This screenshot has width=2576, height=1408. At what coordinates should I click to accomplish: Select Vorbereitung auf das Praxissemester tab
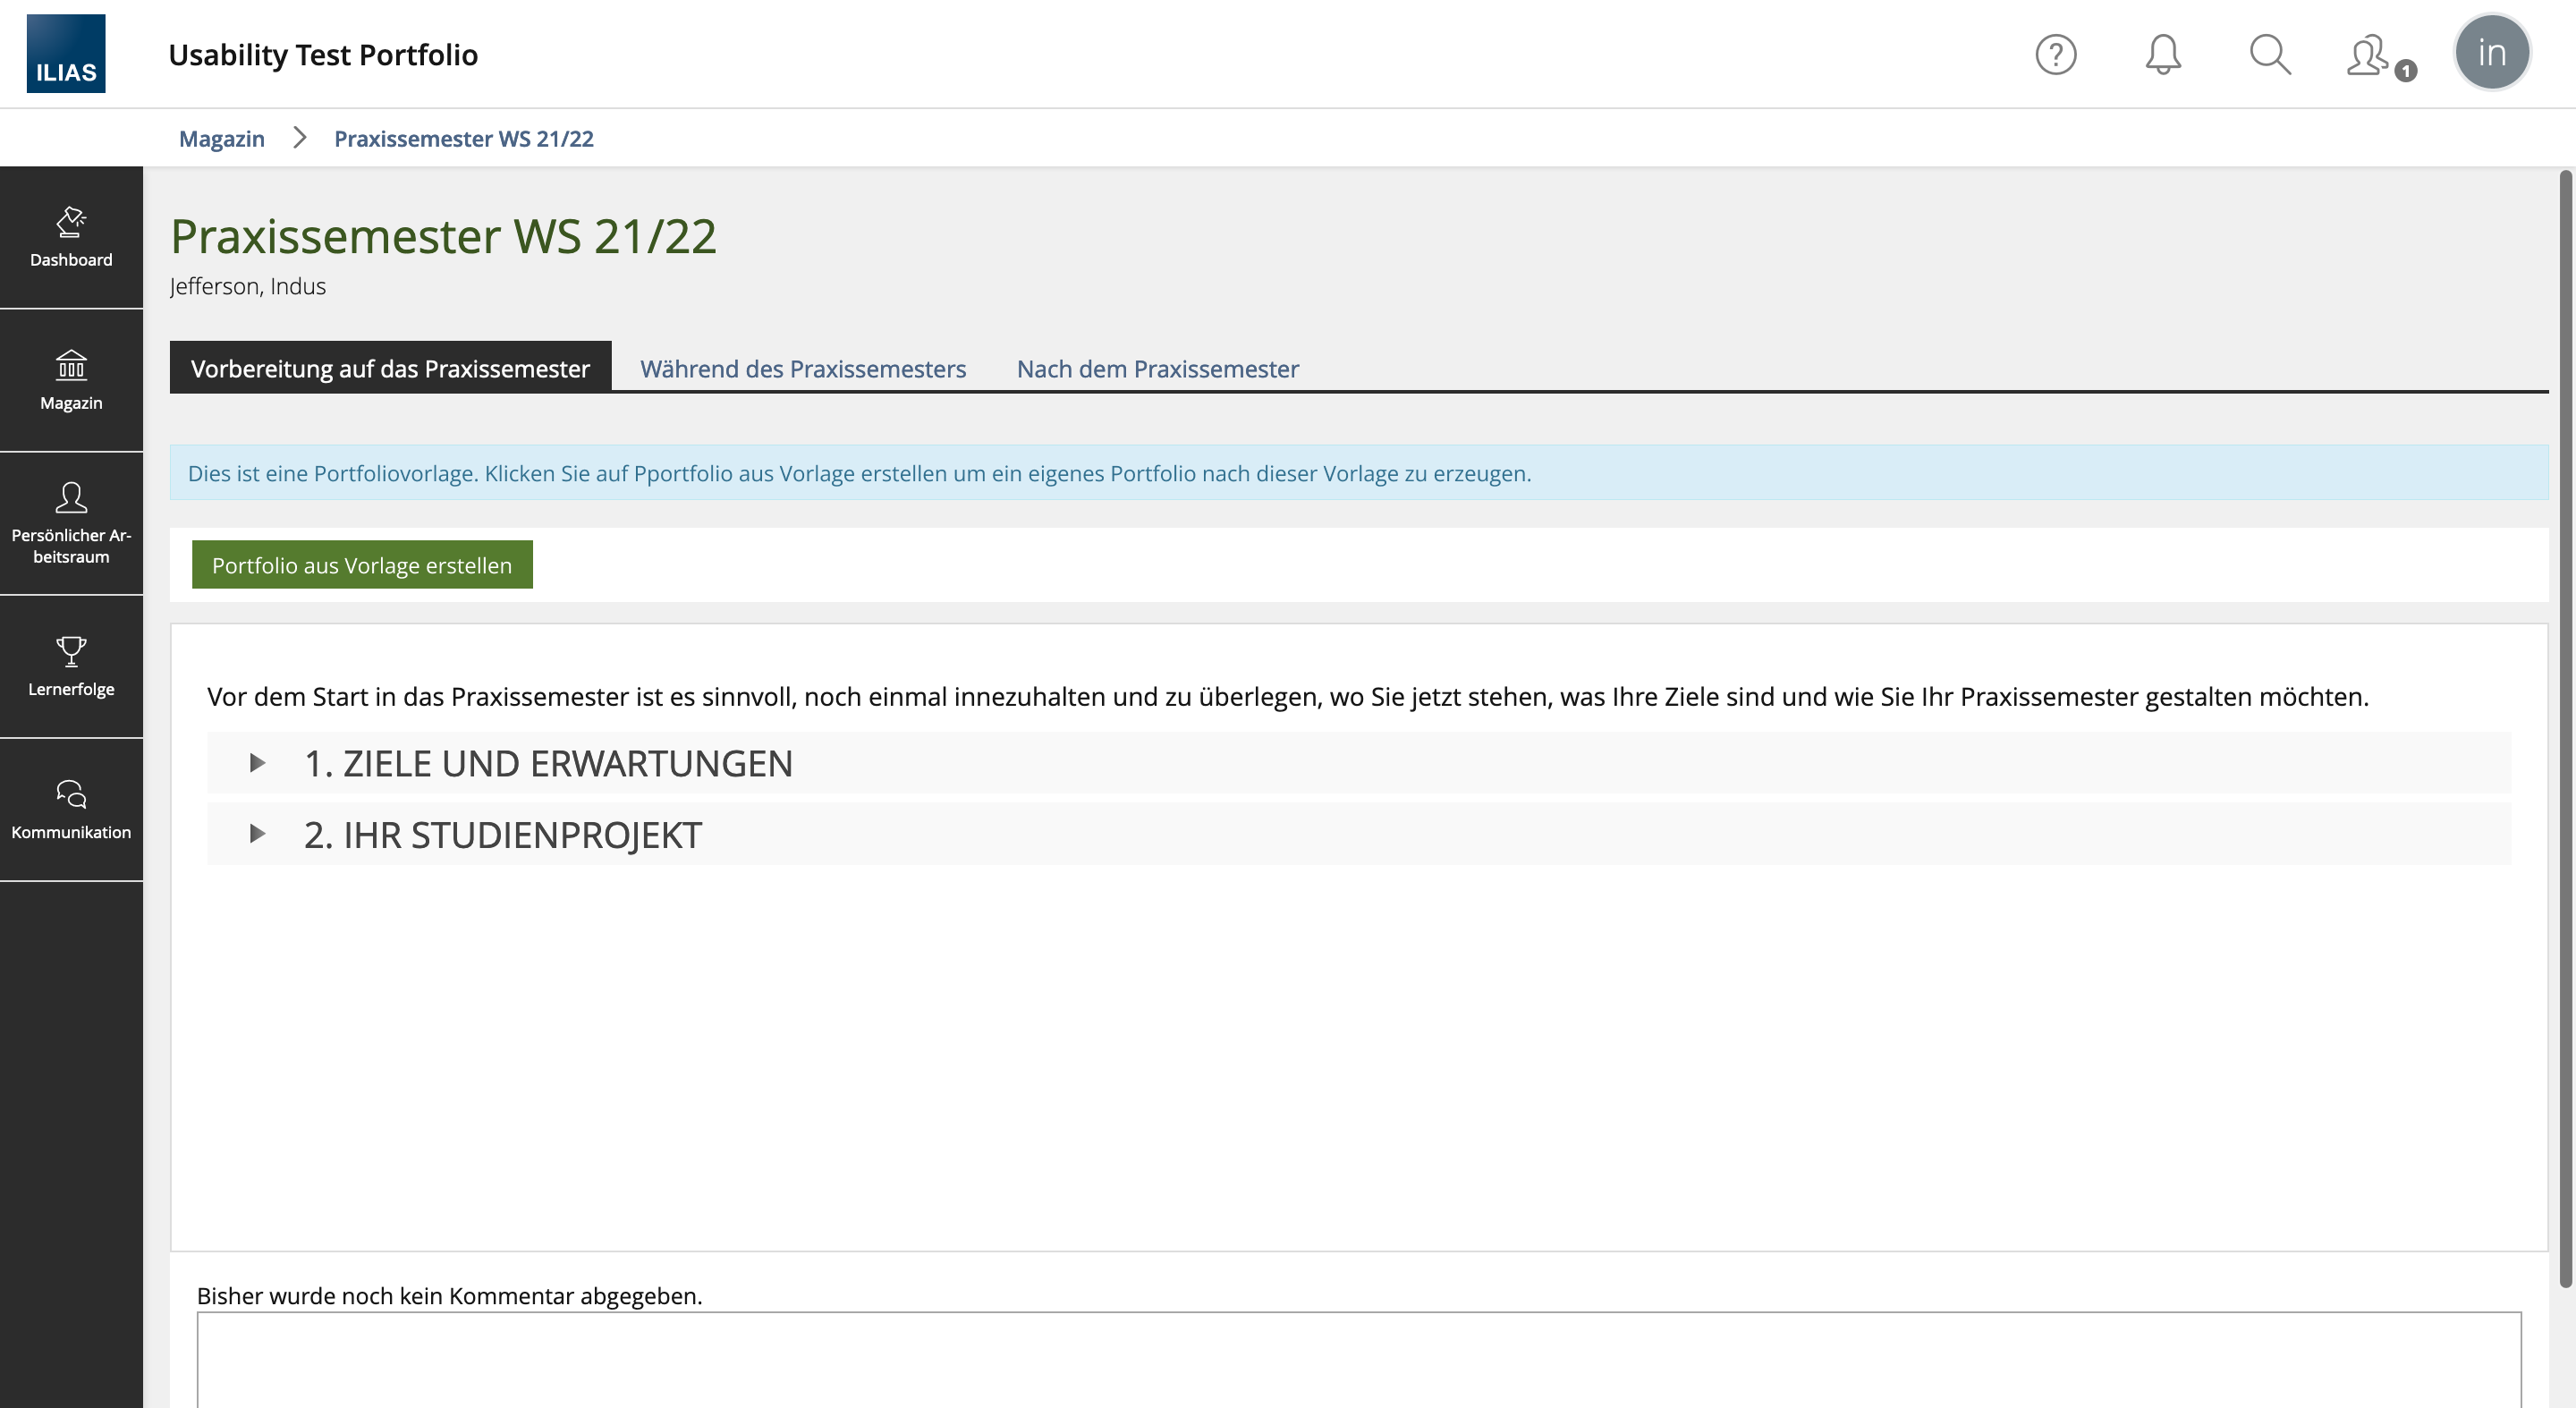[x=390, y=369]
